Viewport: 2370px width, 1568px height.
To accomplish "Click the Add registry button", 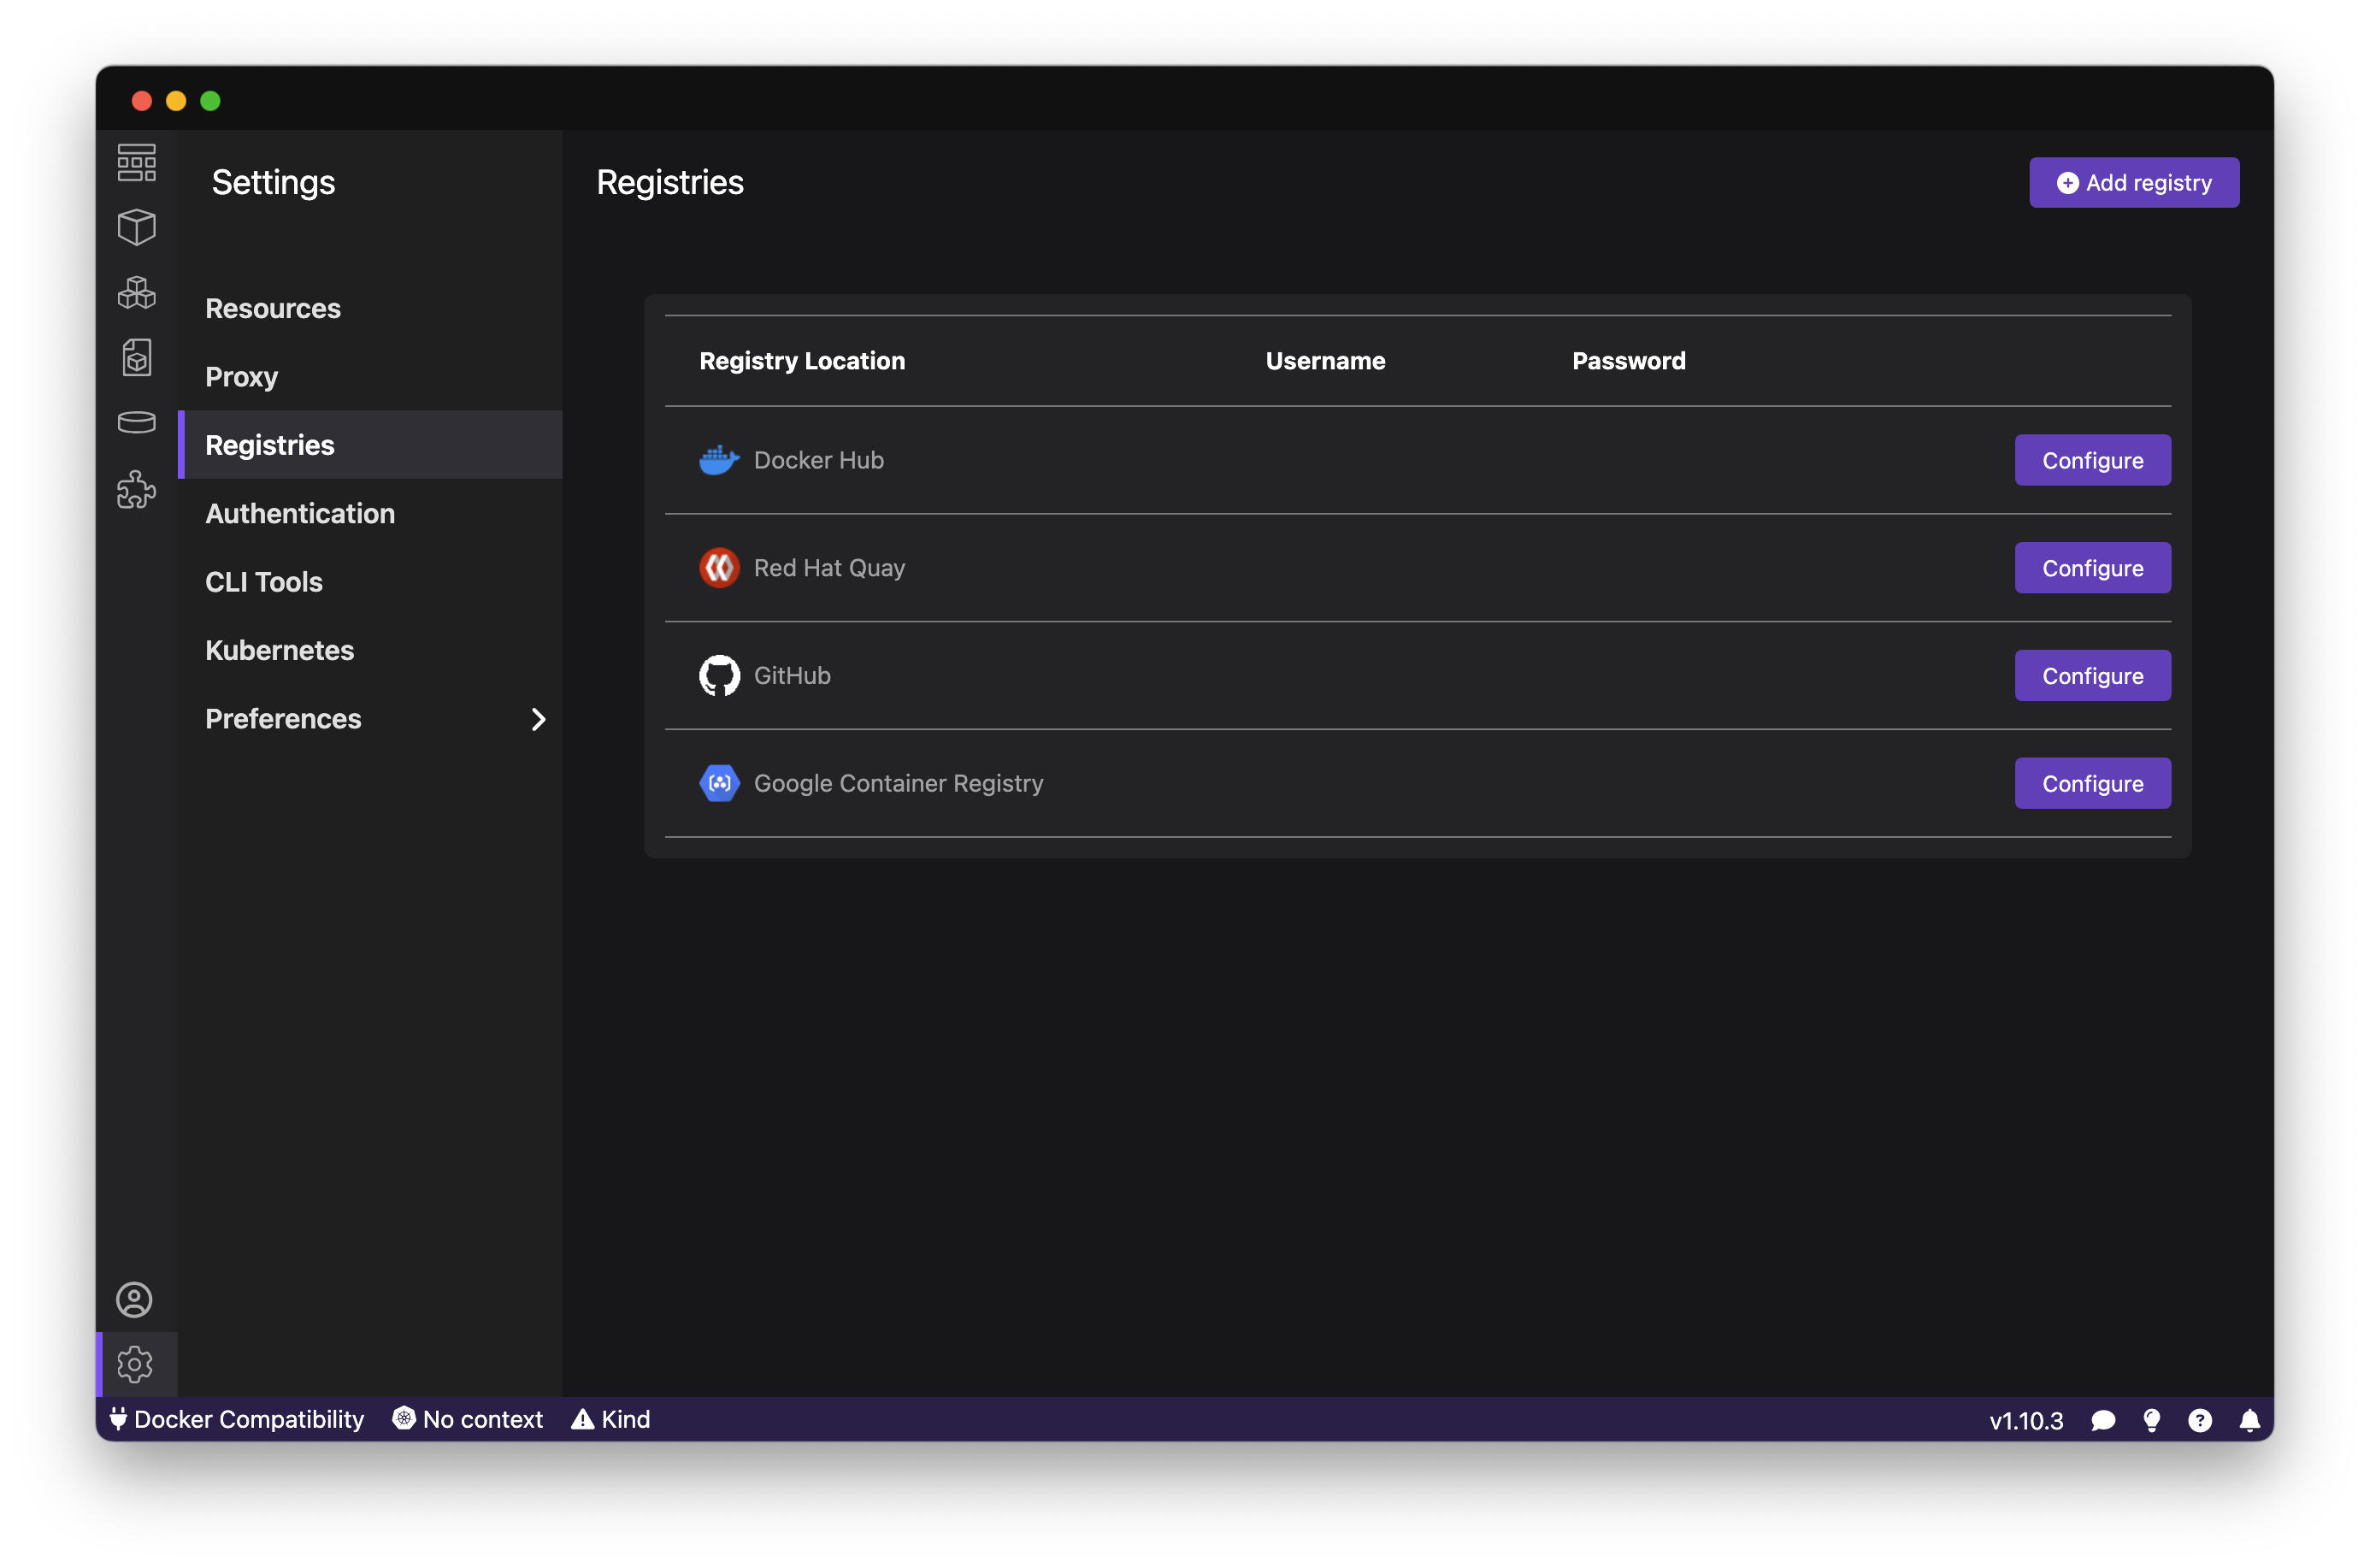I will [2133, 183].
